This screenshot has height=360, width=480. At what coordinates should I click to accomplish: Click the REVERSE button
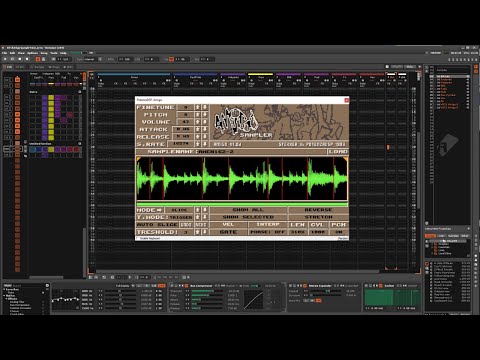[318, 210]
